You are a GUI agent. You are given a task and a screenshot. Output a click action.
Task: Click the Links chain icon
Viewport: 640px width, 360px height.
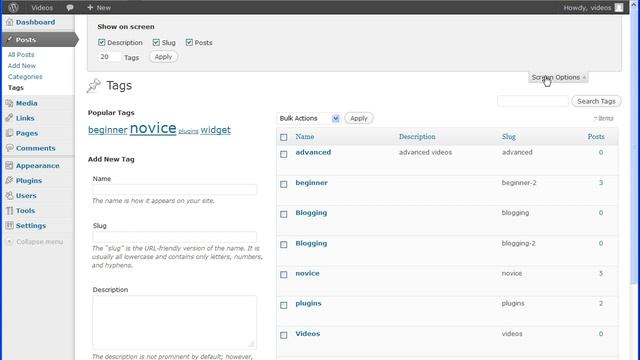[x=9, y=118]
